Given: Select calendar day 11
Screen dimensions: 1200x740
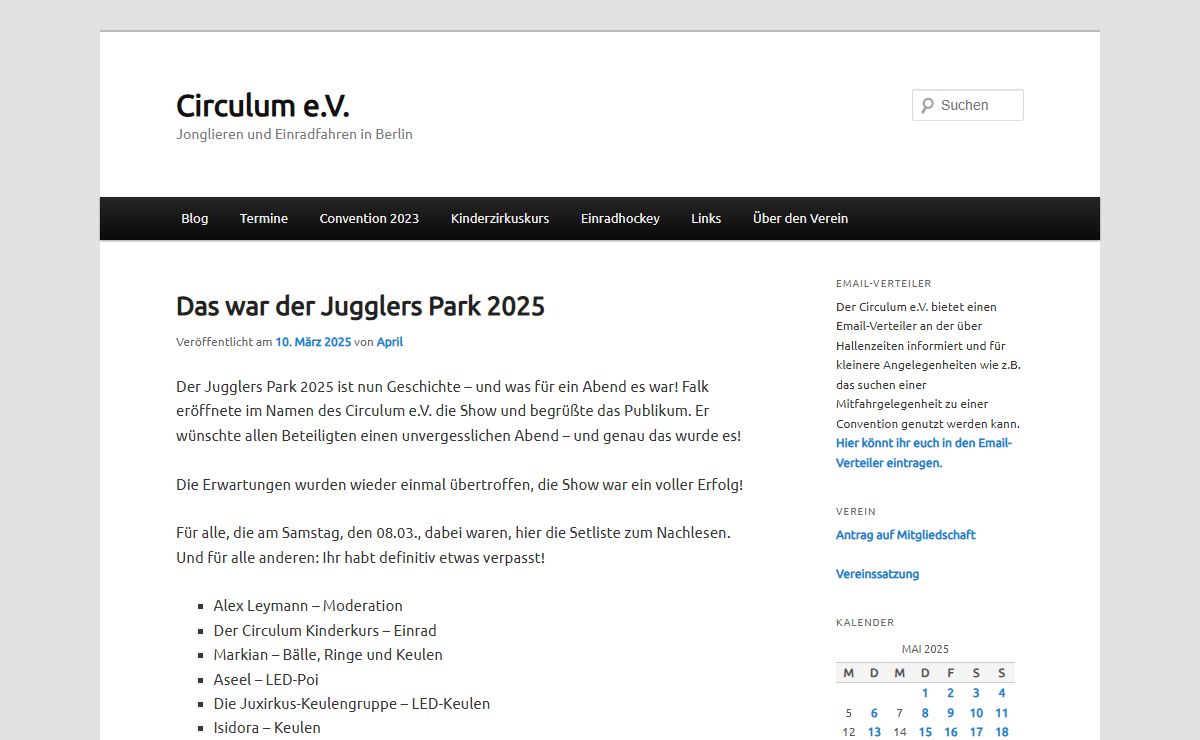Looking at the screenshot, I should point(1001,713).
